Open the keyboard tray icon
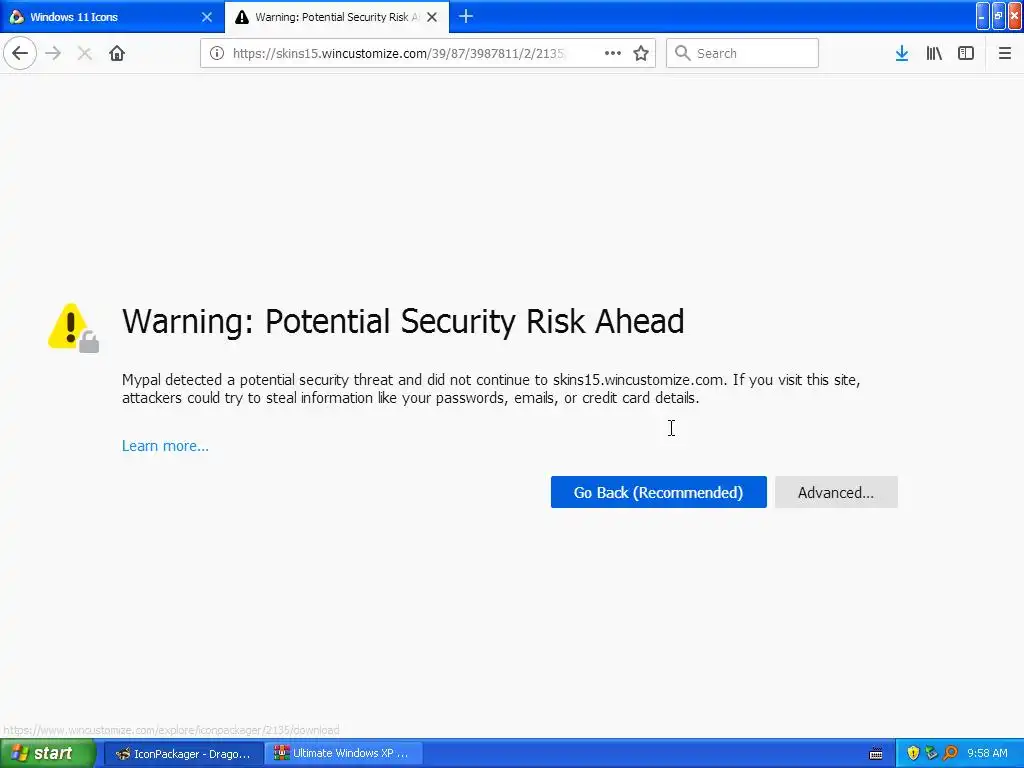Screen dimensions: 1024x768 [x=876, y=754]
